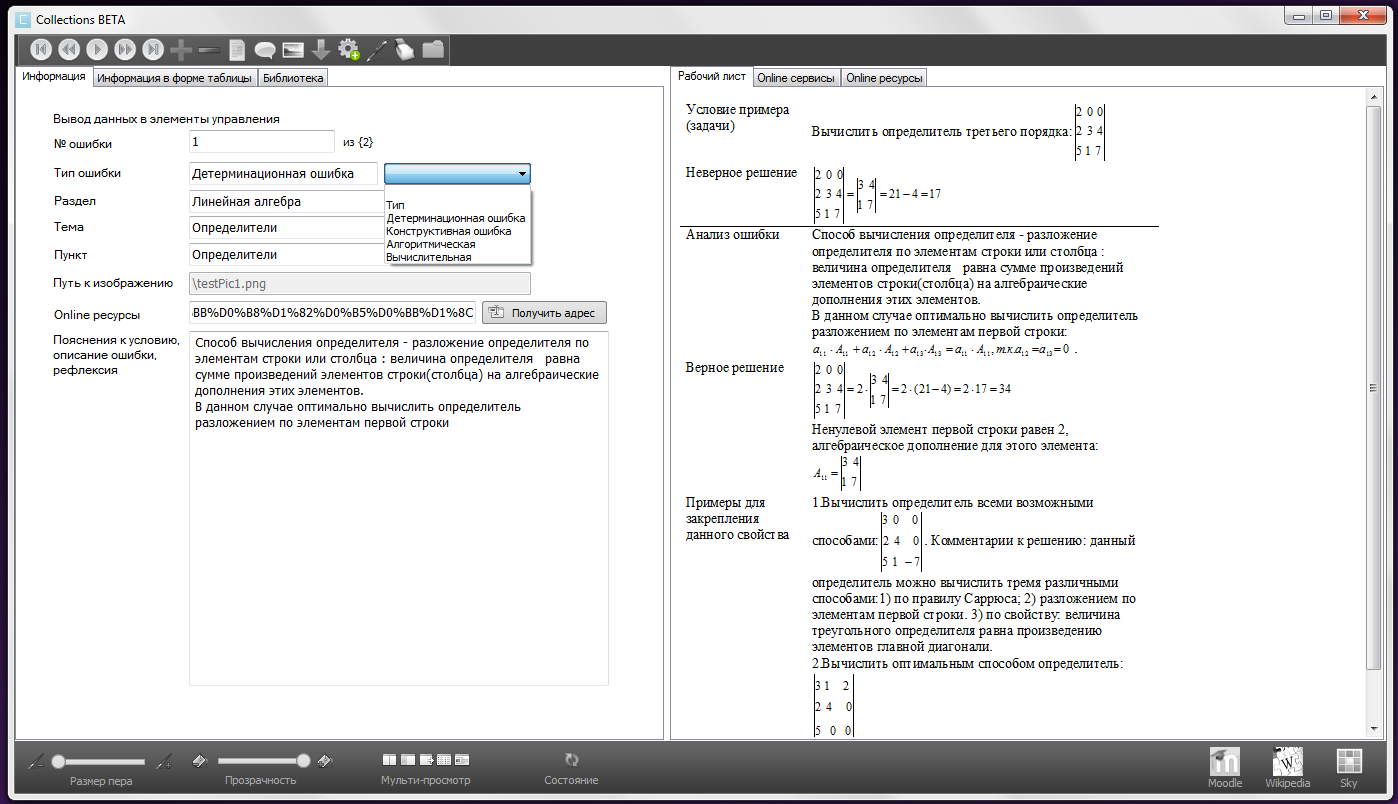Click the document page toolbar icon
1398x804 pixels.
coord(237,49)
